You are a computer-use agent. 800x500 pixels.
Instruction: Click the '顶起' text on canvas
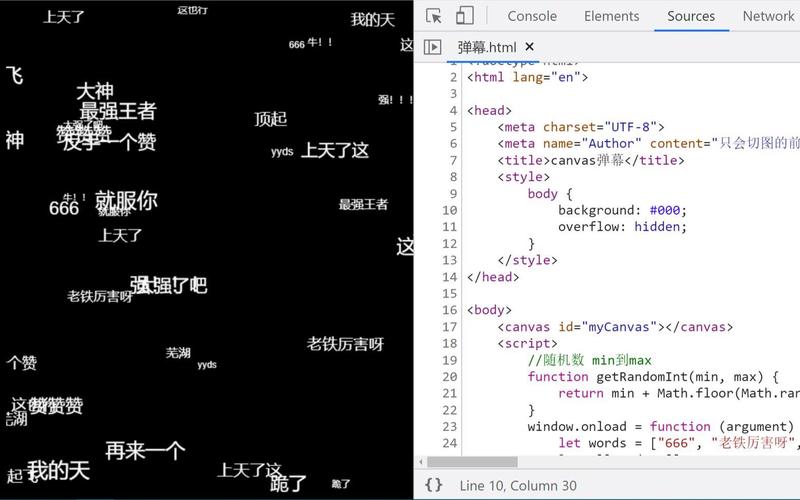270,119
